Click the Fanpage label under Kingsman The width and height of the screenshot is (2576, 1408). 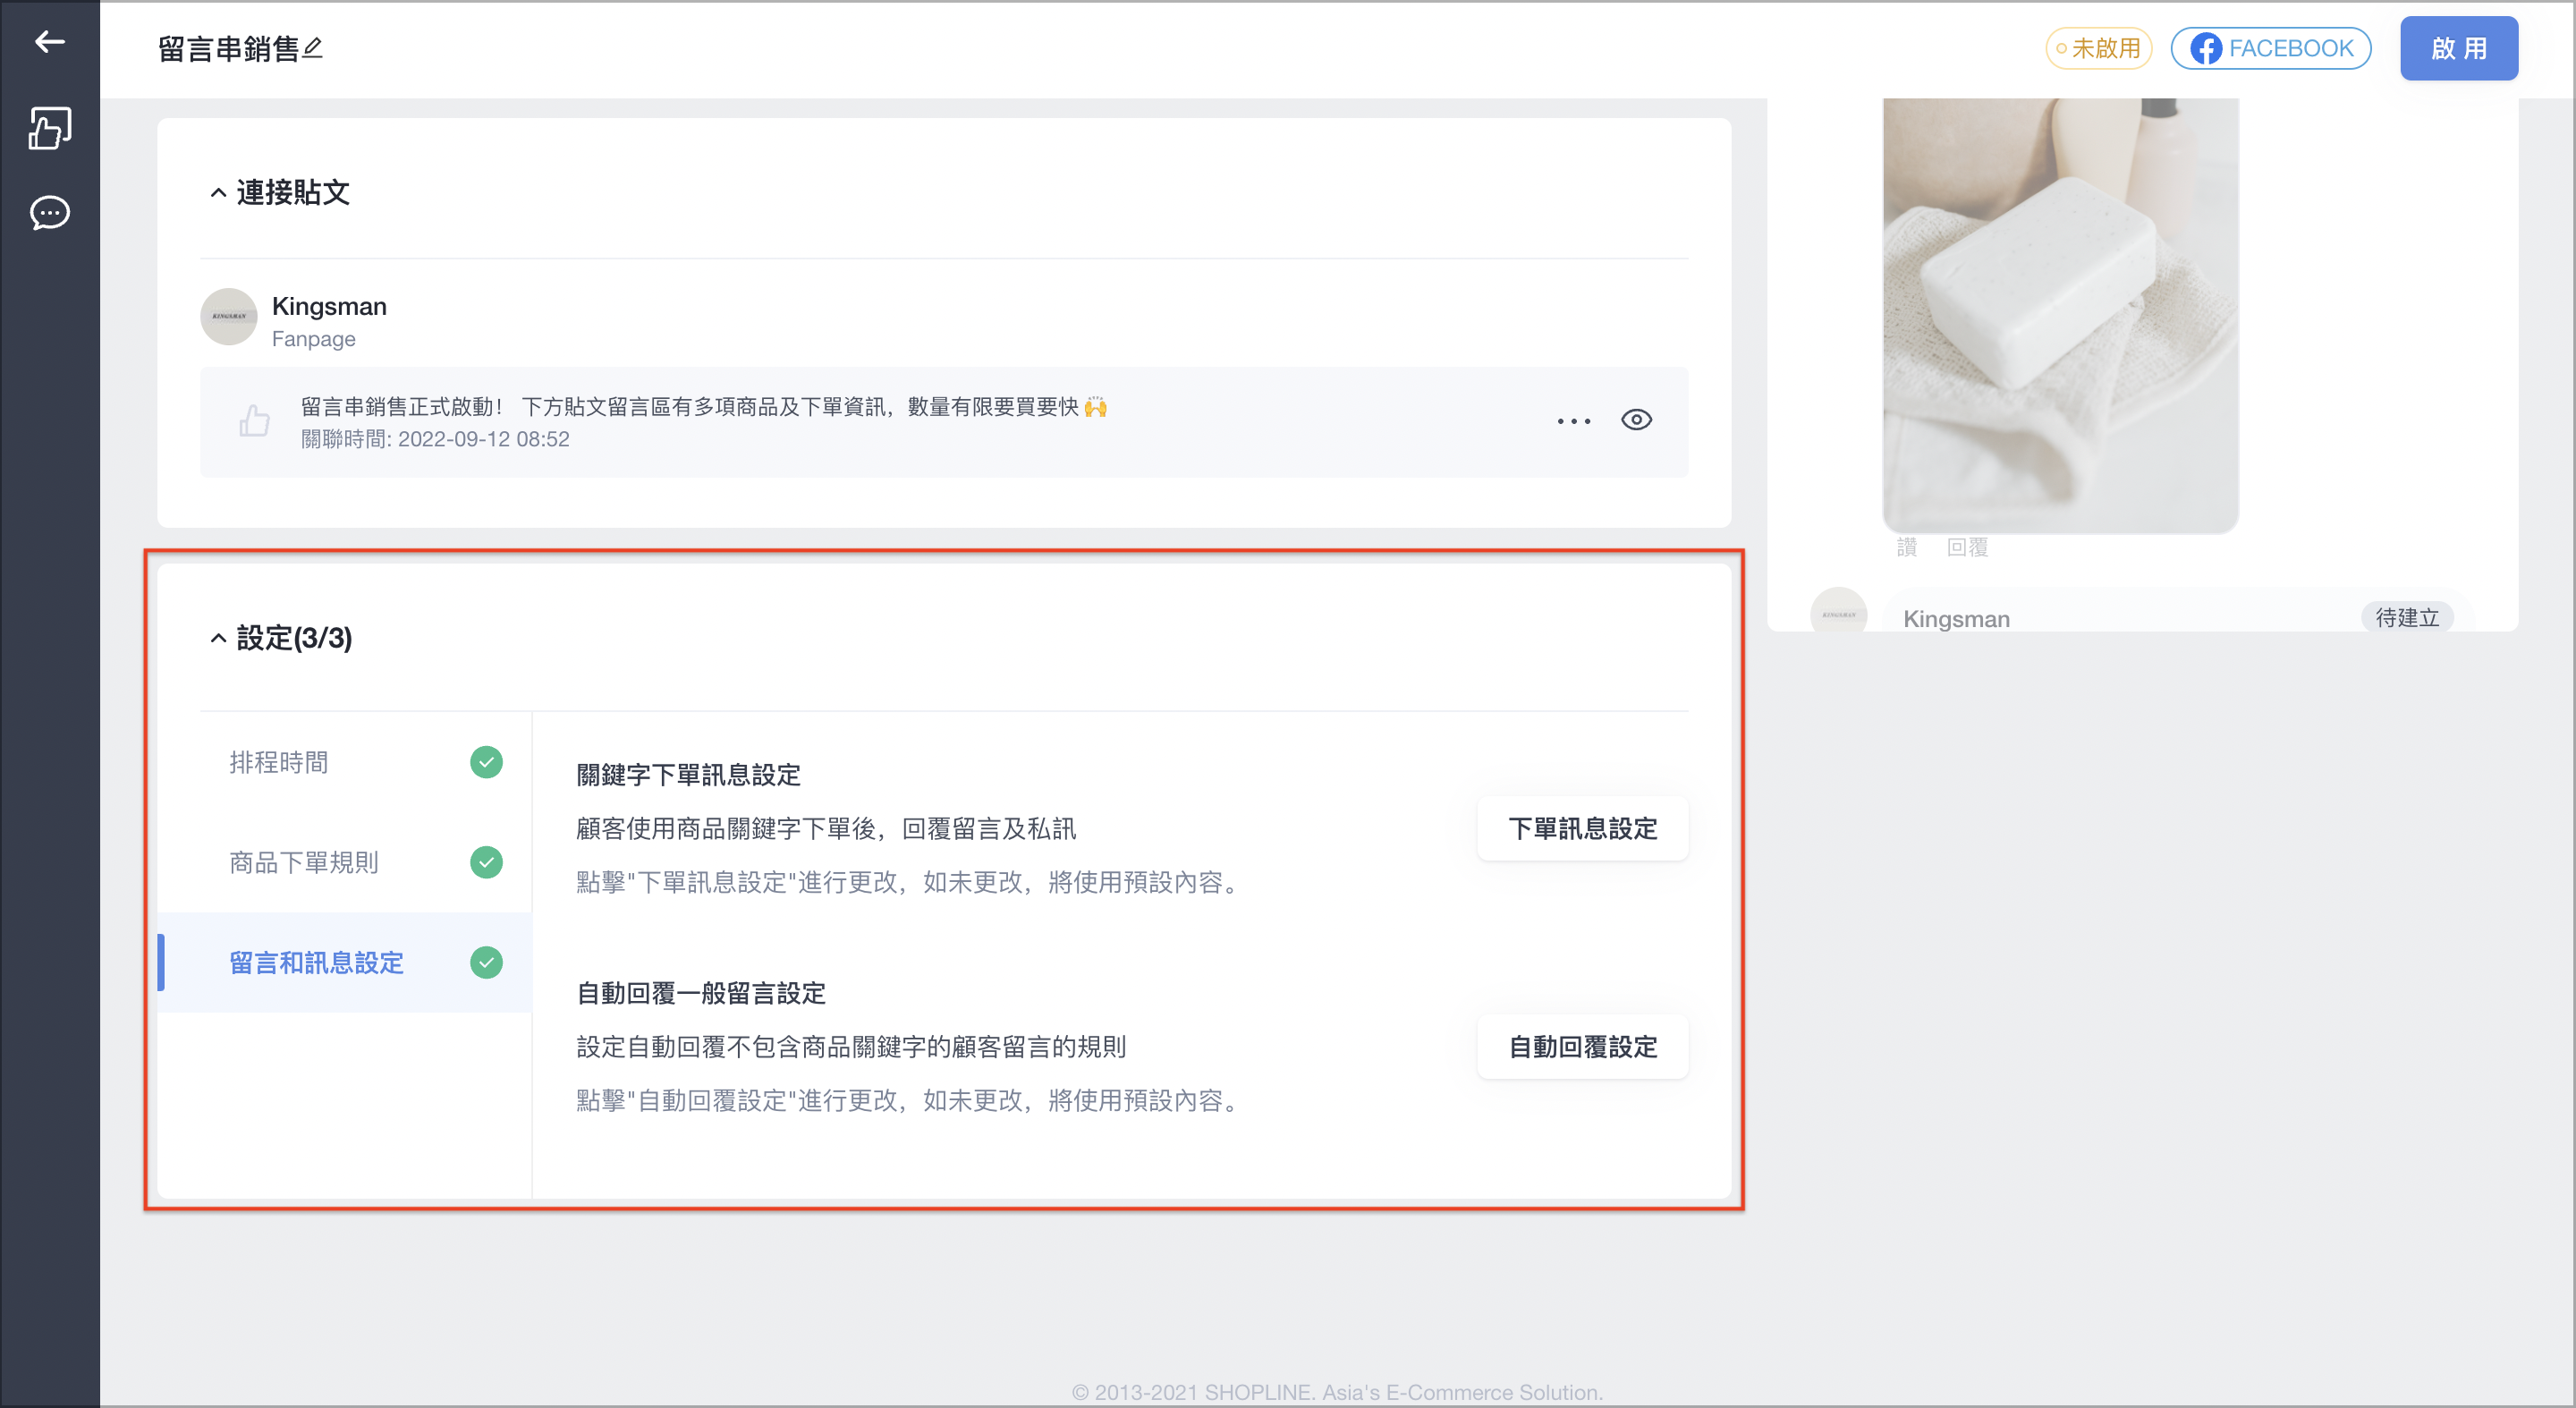tap(314, 339)
